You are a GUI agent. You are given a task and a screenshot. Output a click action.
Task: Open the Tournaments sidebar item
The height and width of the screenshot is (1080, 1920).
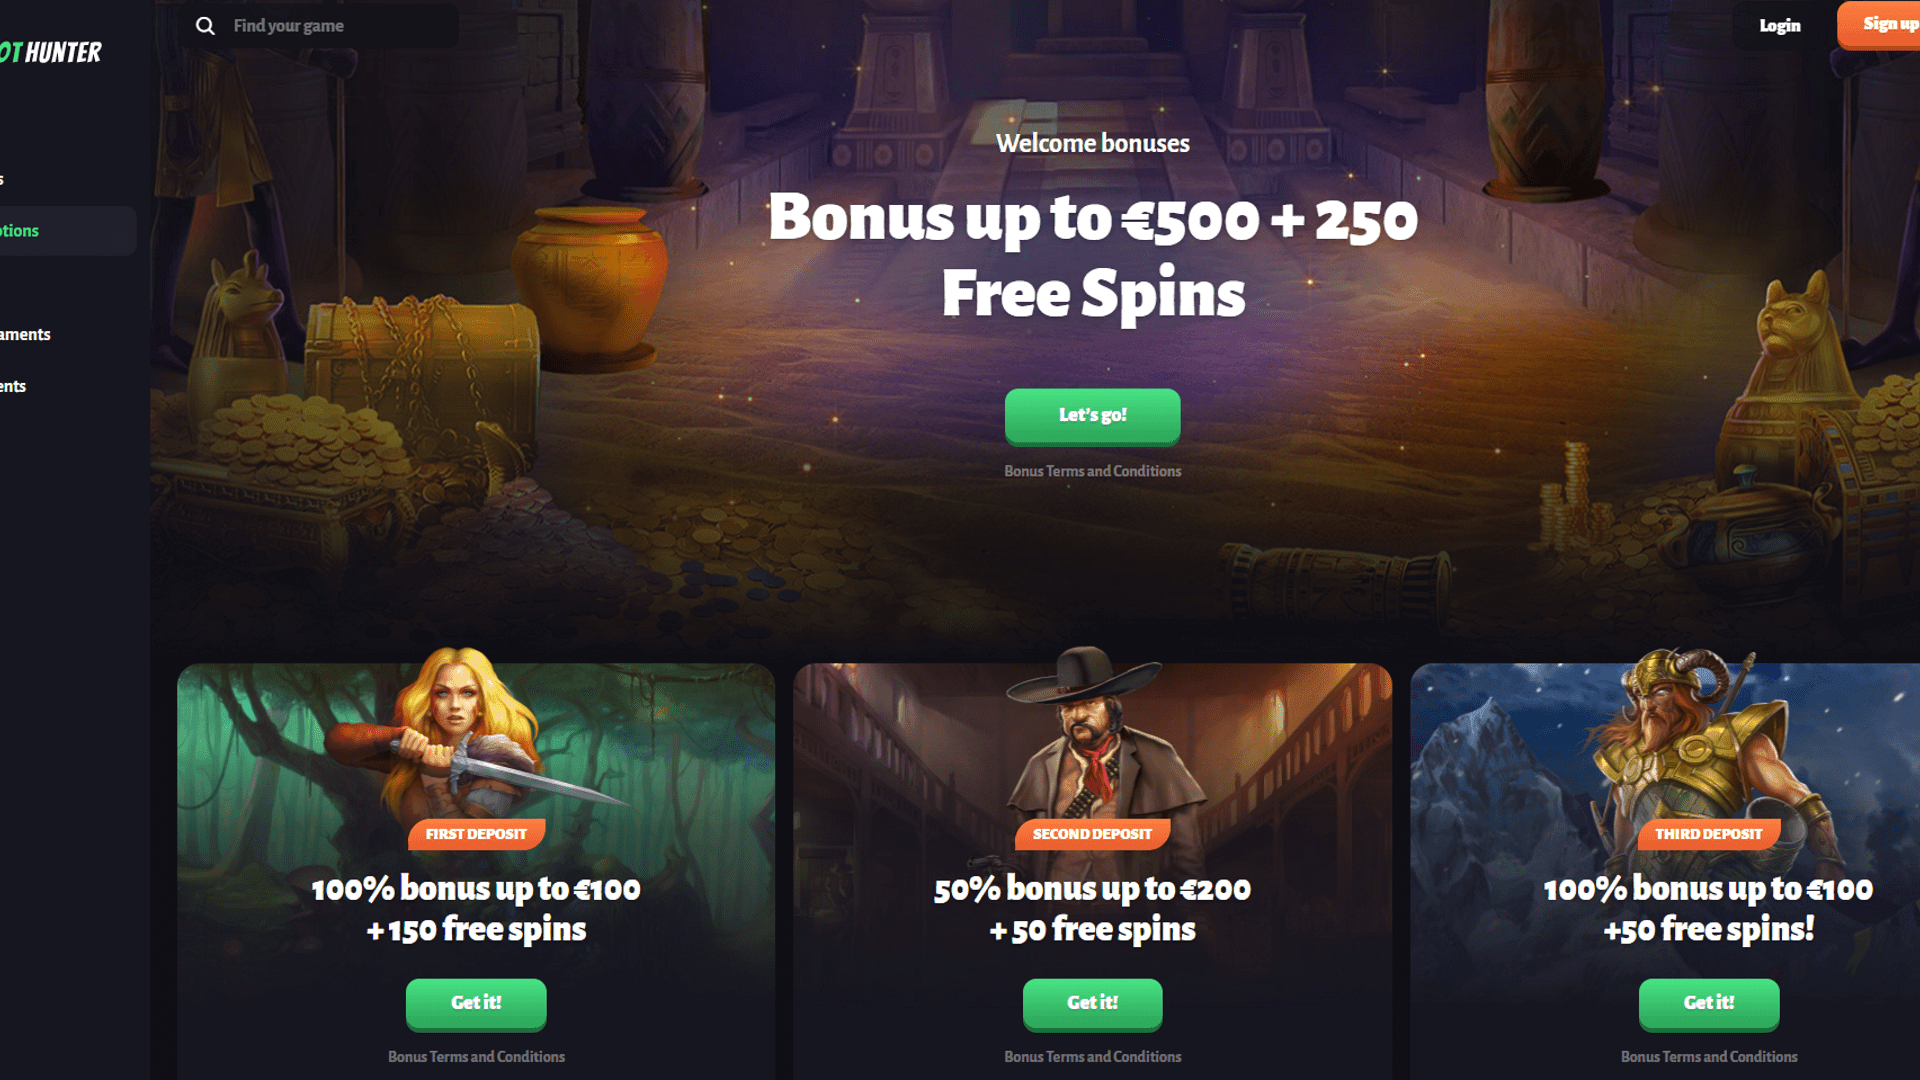click(x=26, y=335)
